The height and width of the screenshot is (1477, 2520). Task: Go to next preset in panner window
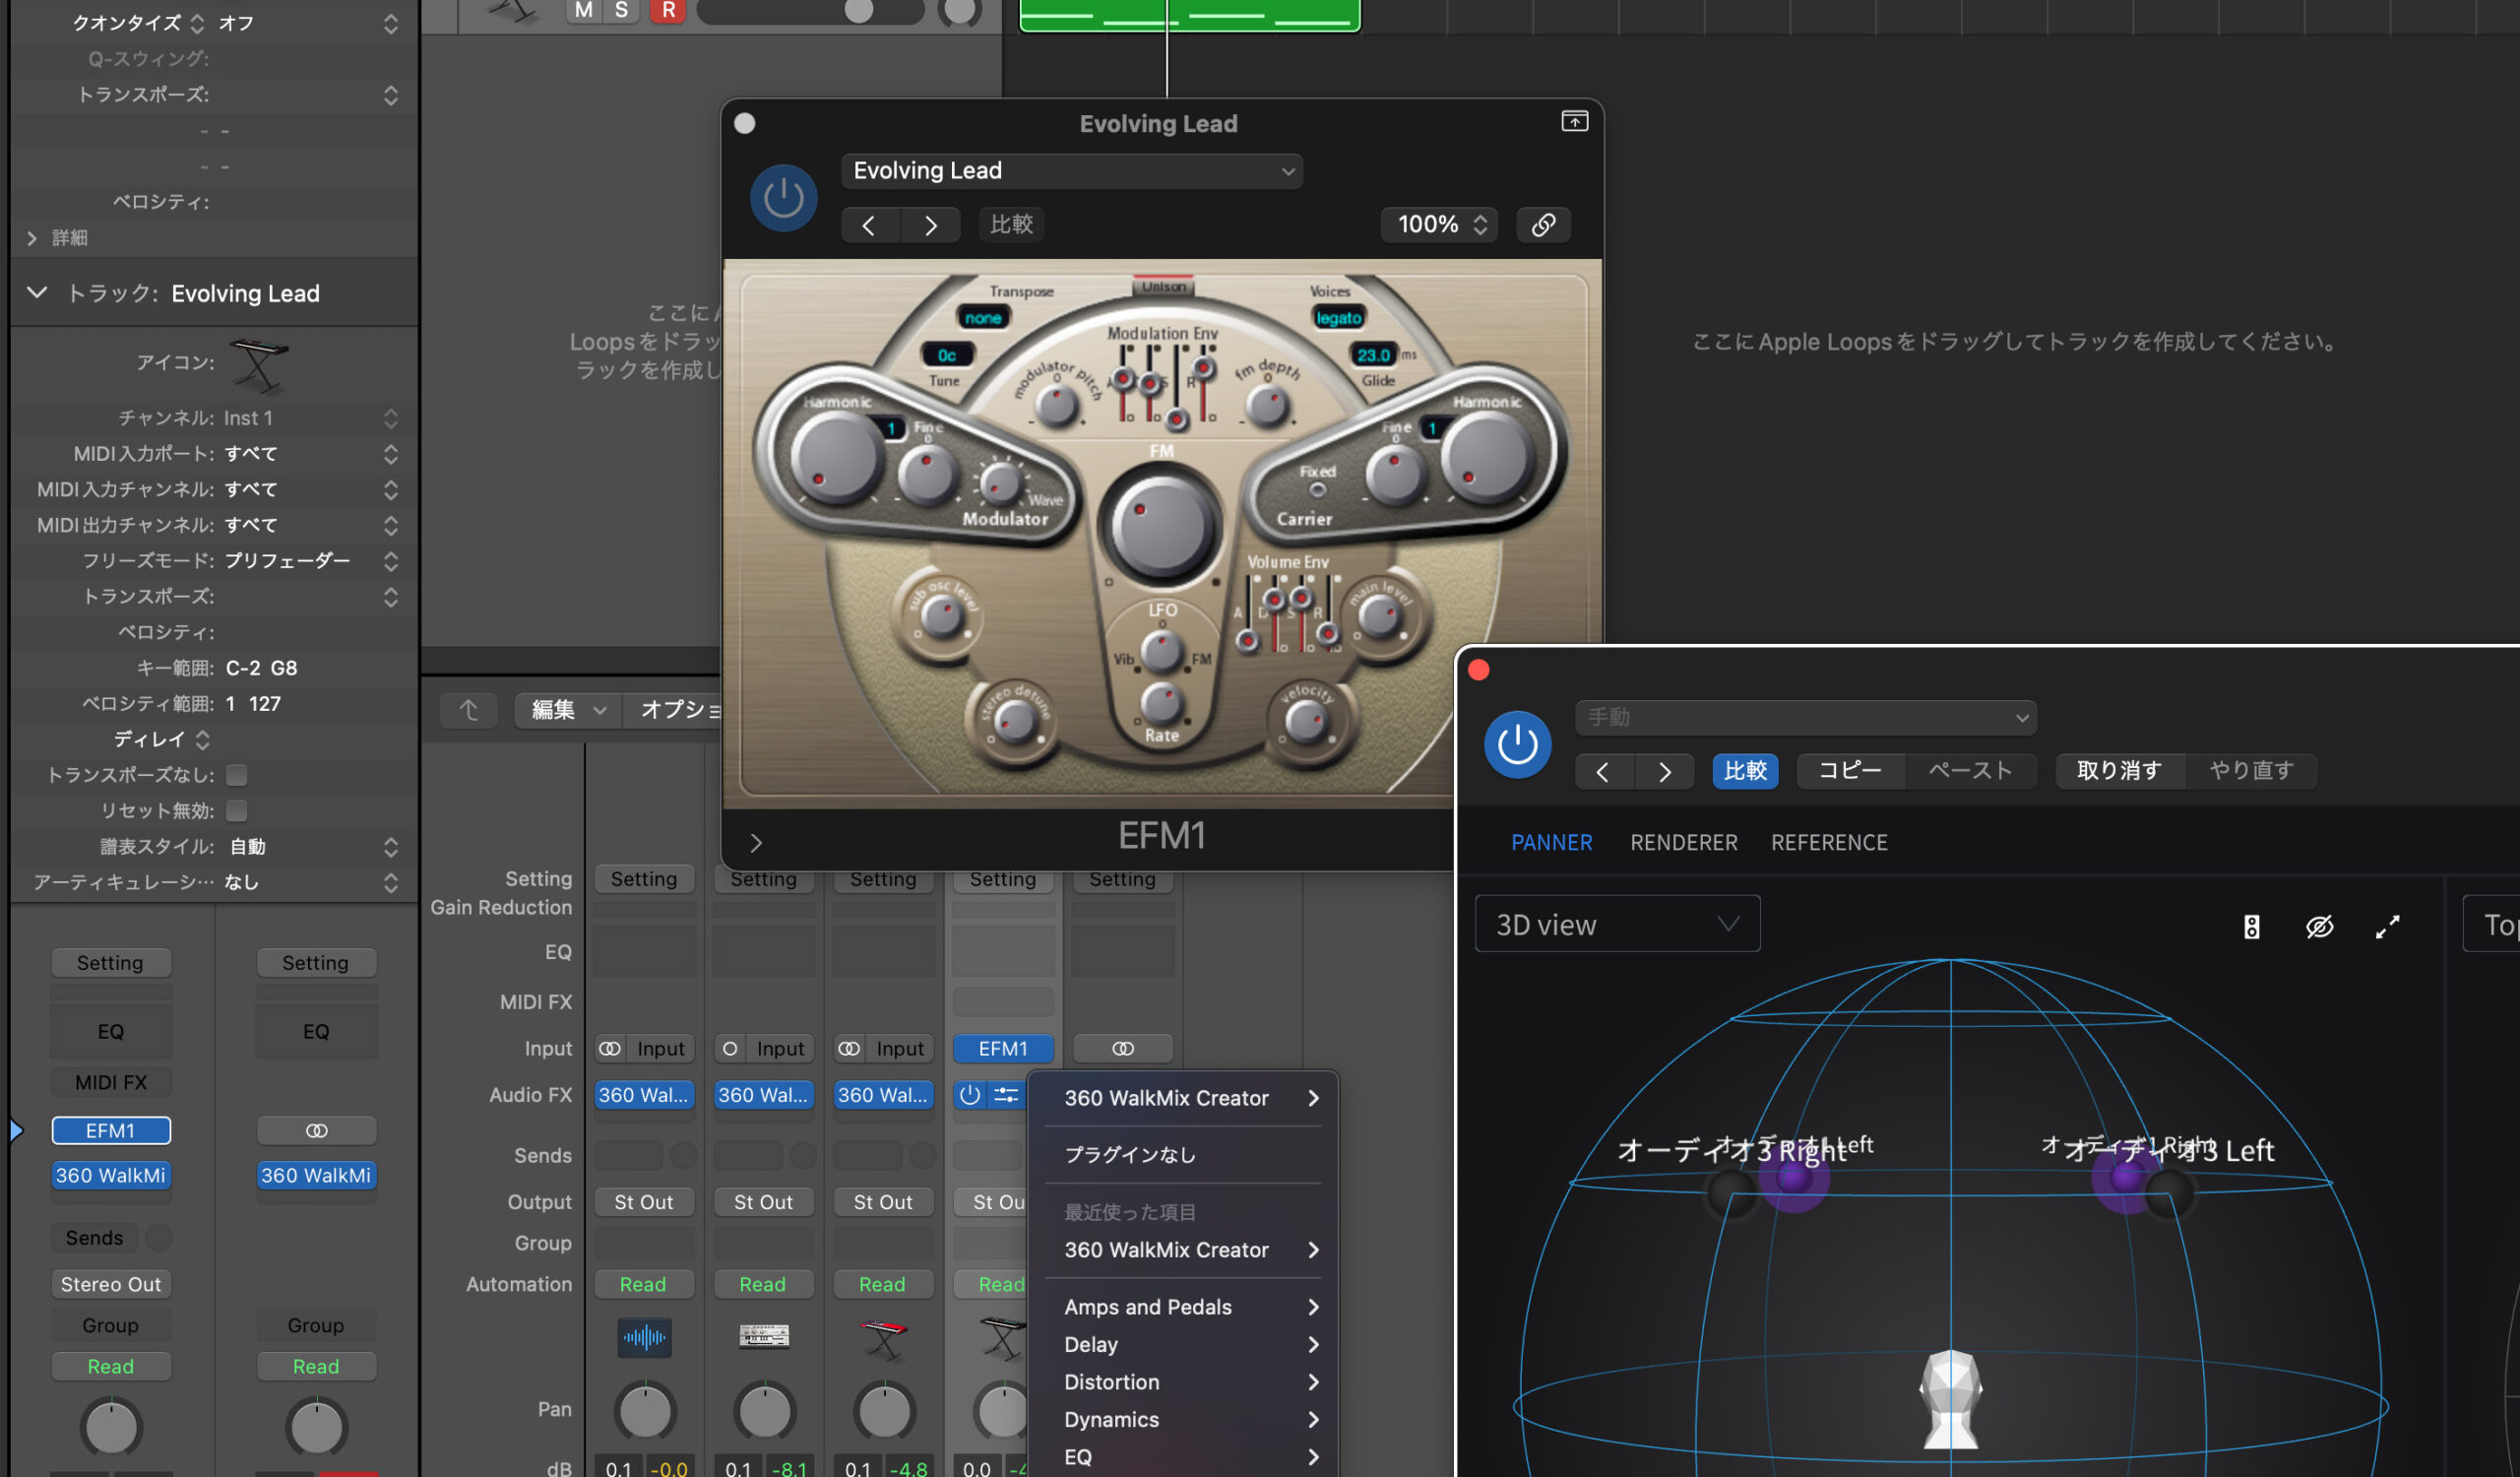point(1665,772)
